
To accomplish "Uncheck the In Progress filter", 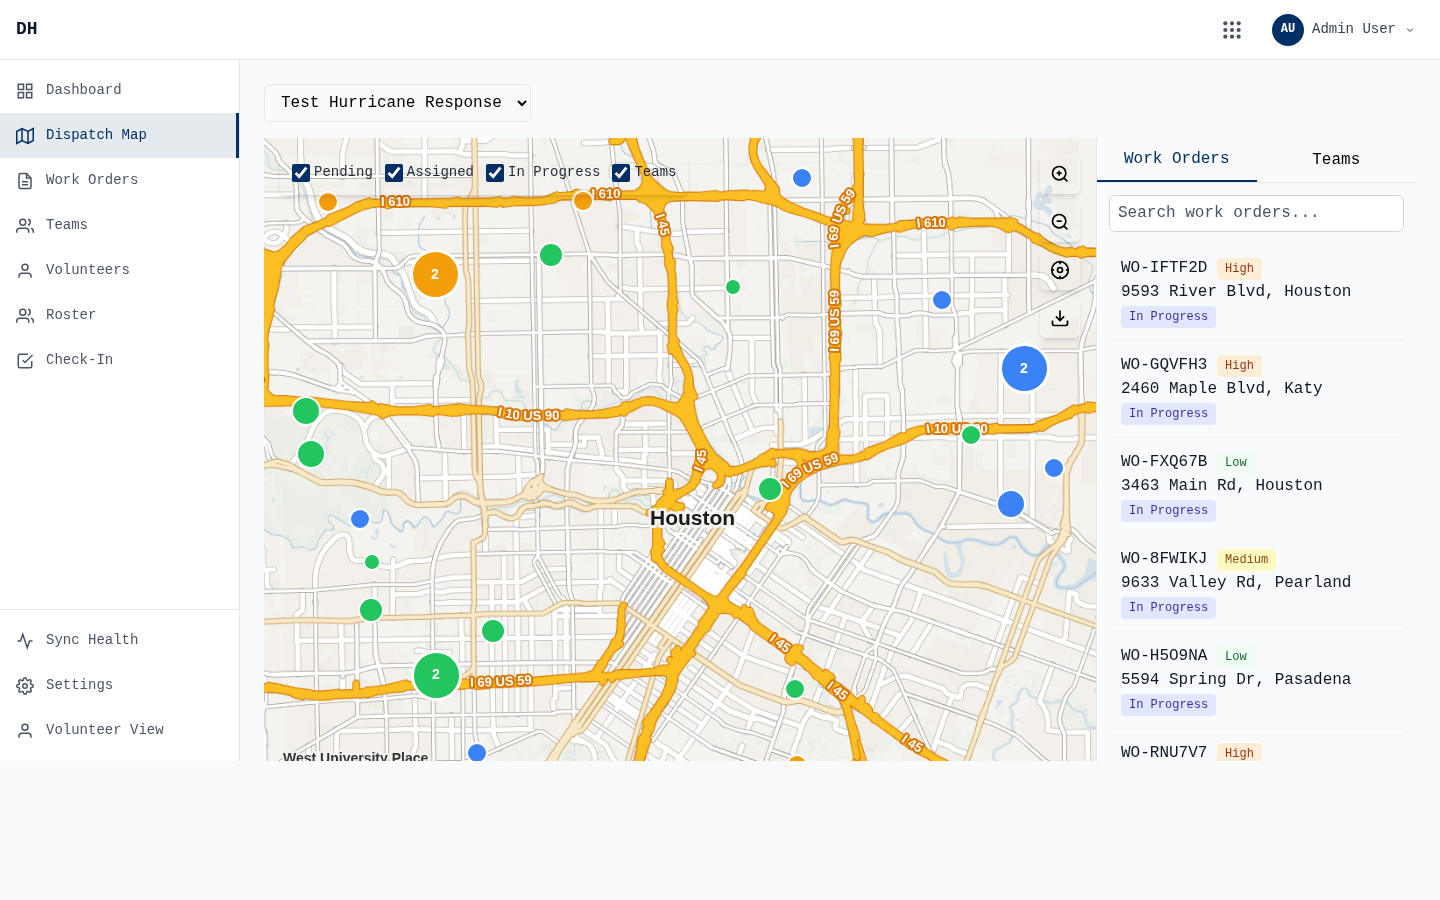I will 495,172.
